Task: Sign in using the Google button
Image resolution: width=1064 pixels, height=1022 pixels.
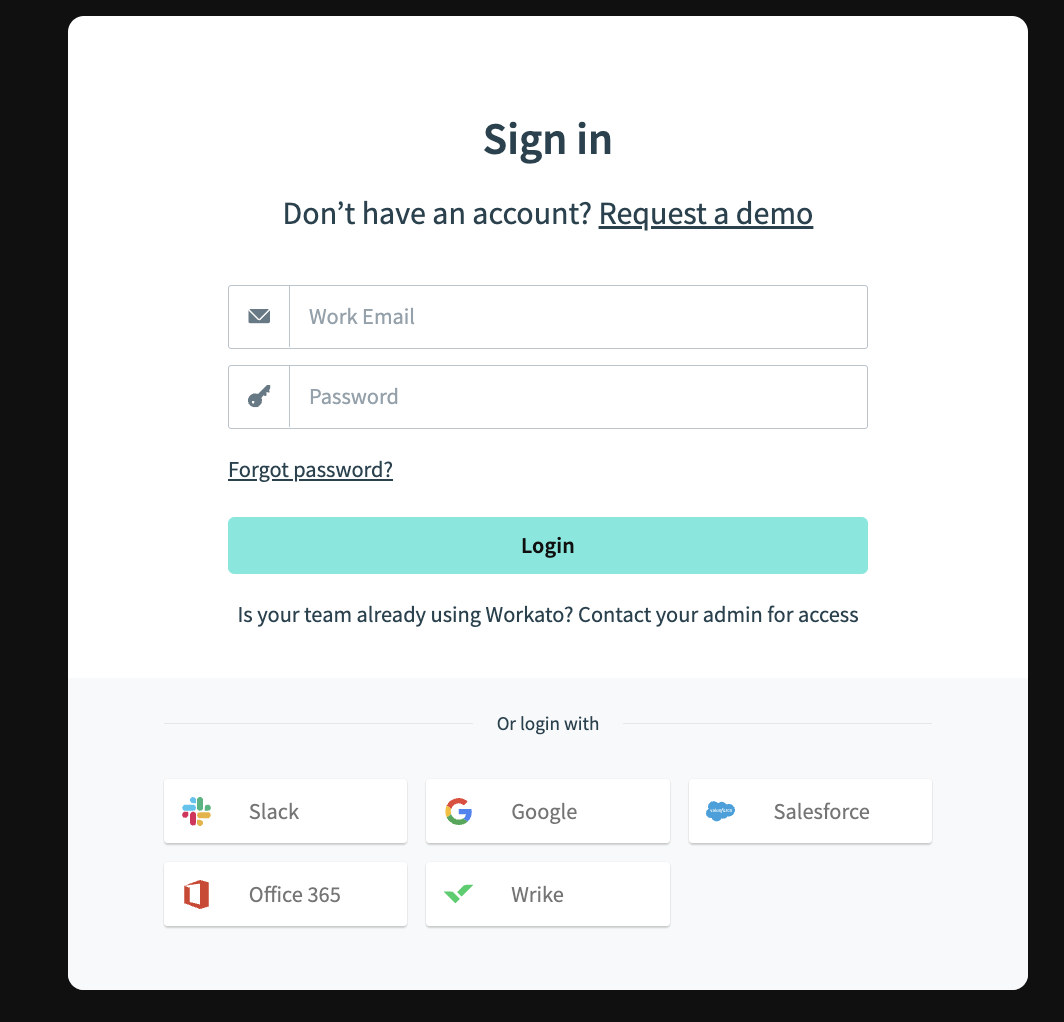Action: pos(547,811)
